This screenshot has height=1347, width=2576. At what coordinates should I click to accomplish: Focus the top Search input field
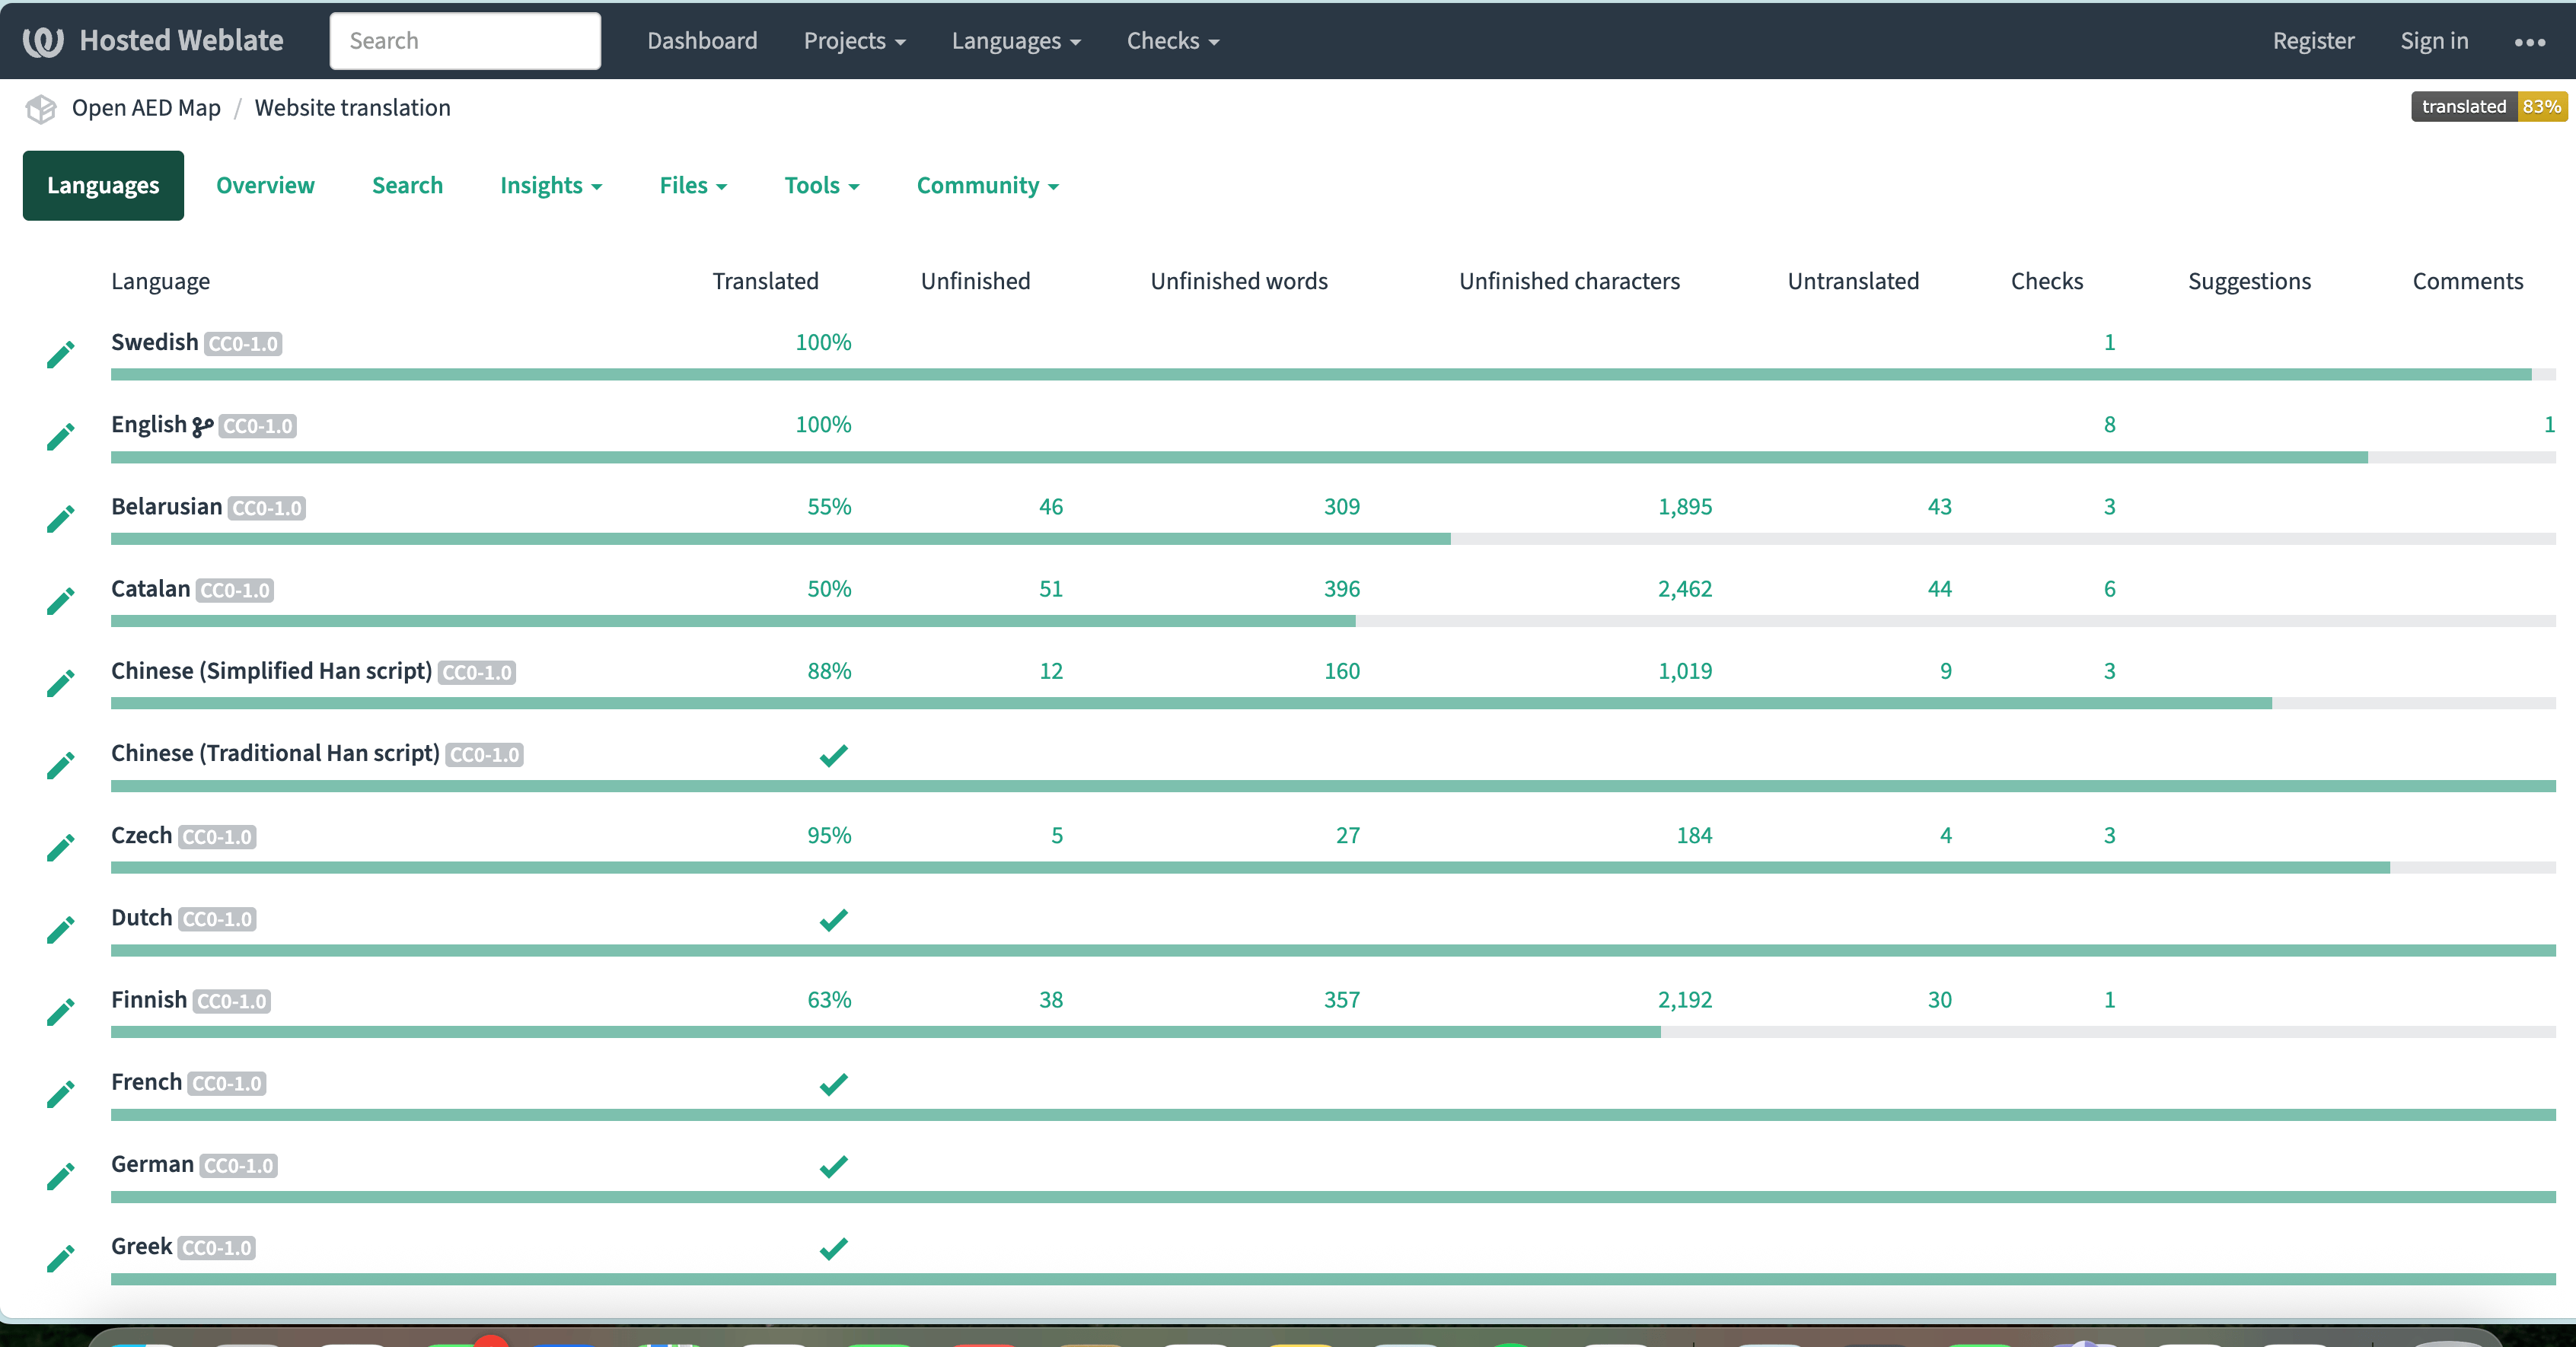465,41
